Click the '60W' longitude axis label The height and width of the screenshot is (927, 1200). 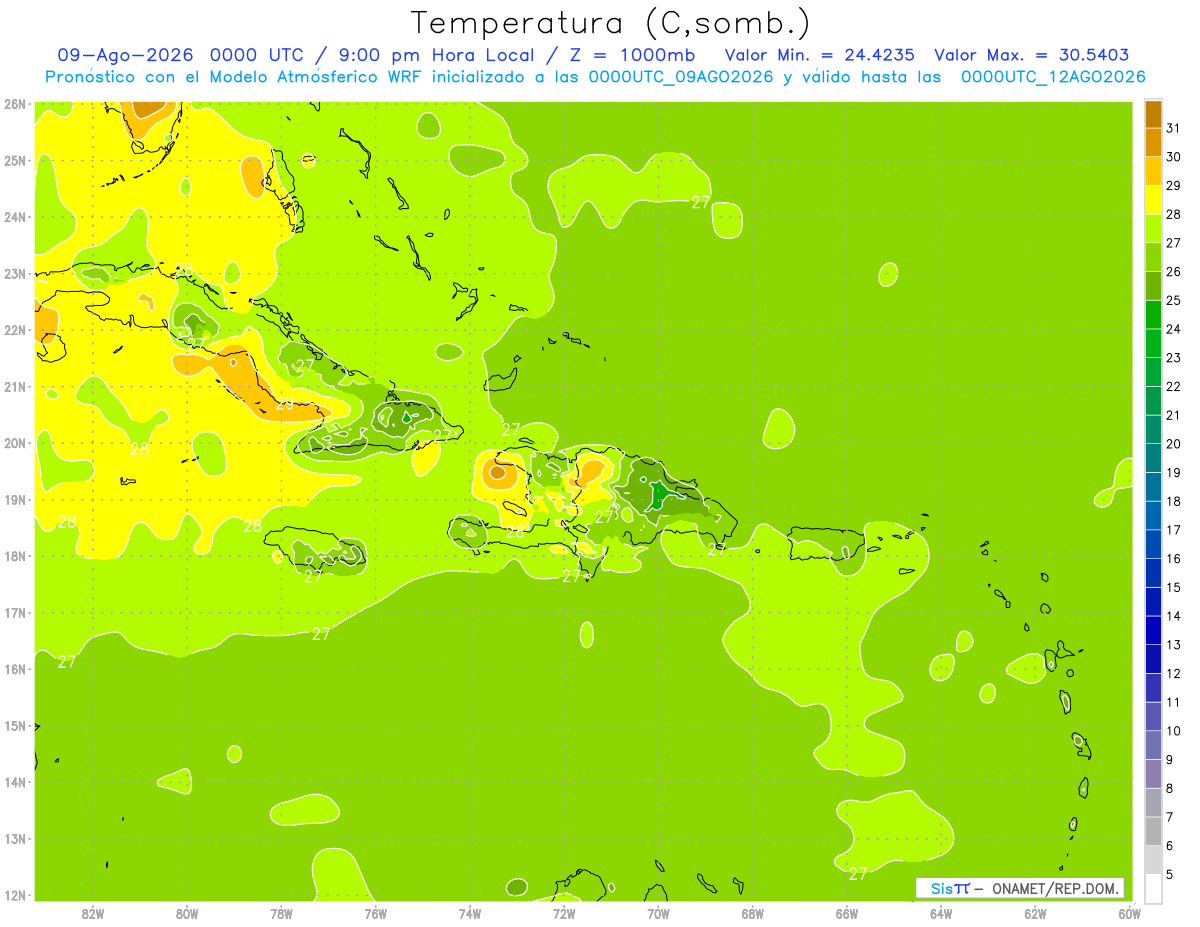pos(1130,913)
